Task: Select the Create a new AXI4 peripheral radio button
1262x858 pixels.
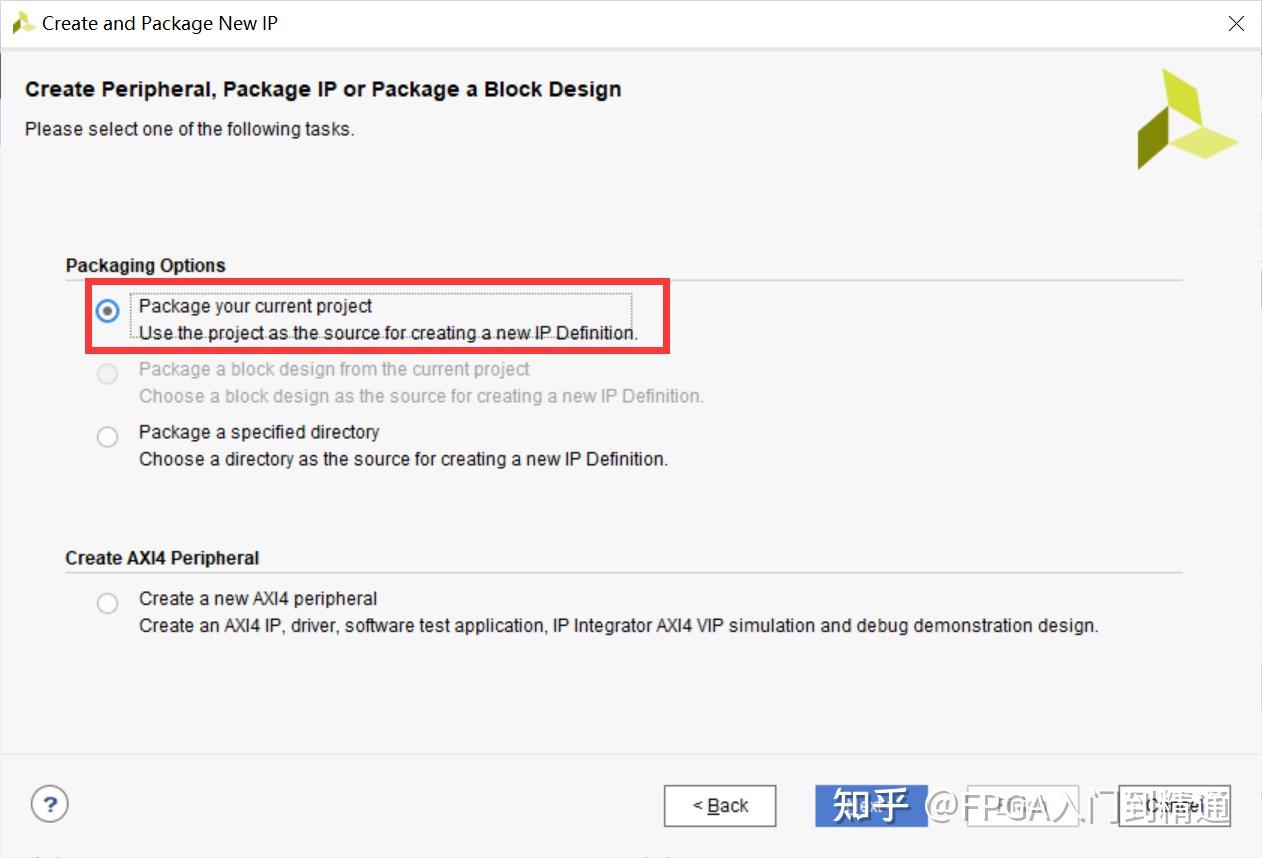Action: 108,604
